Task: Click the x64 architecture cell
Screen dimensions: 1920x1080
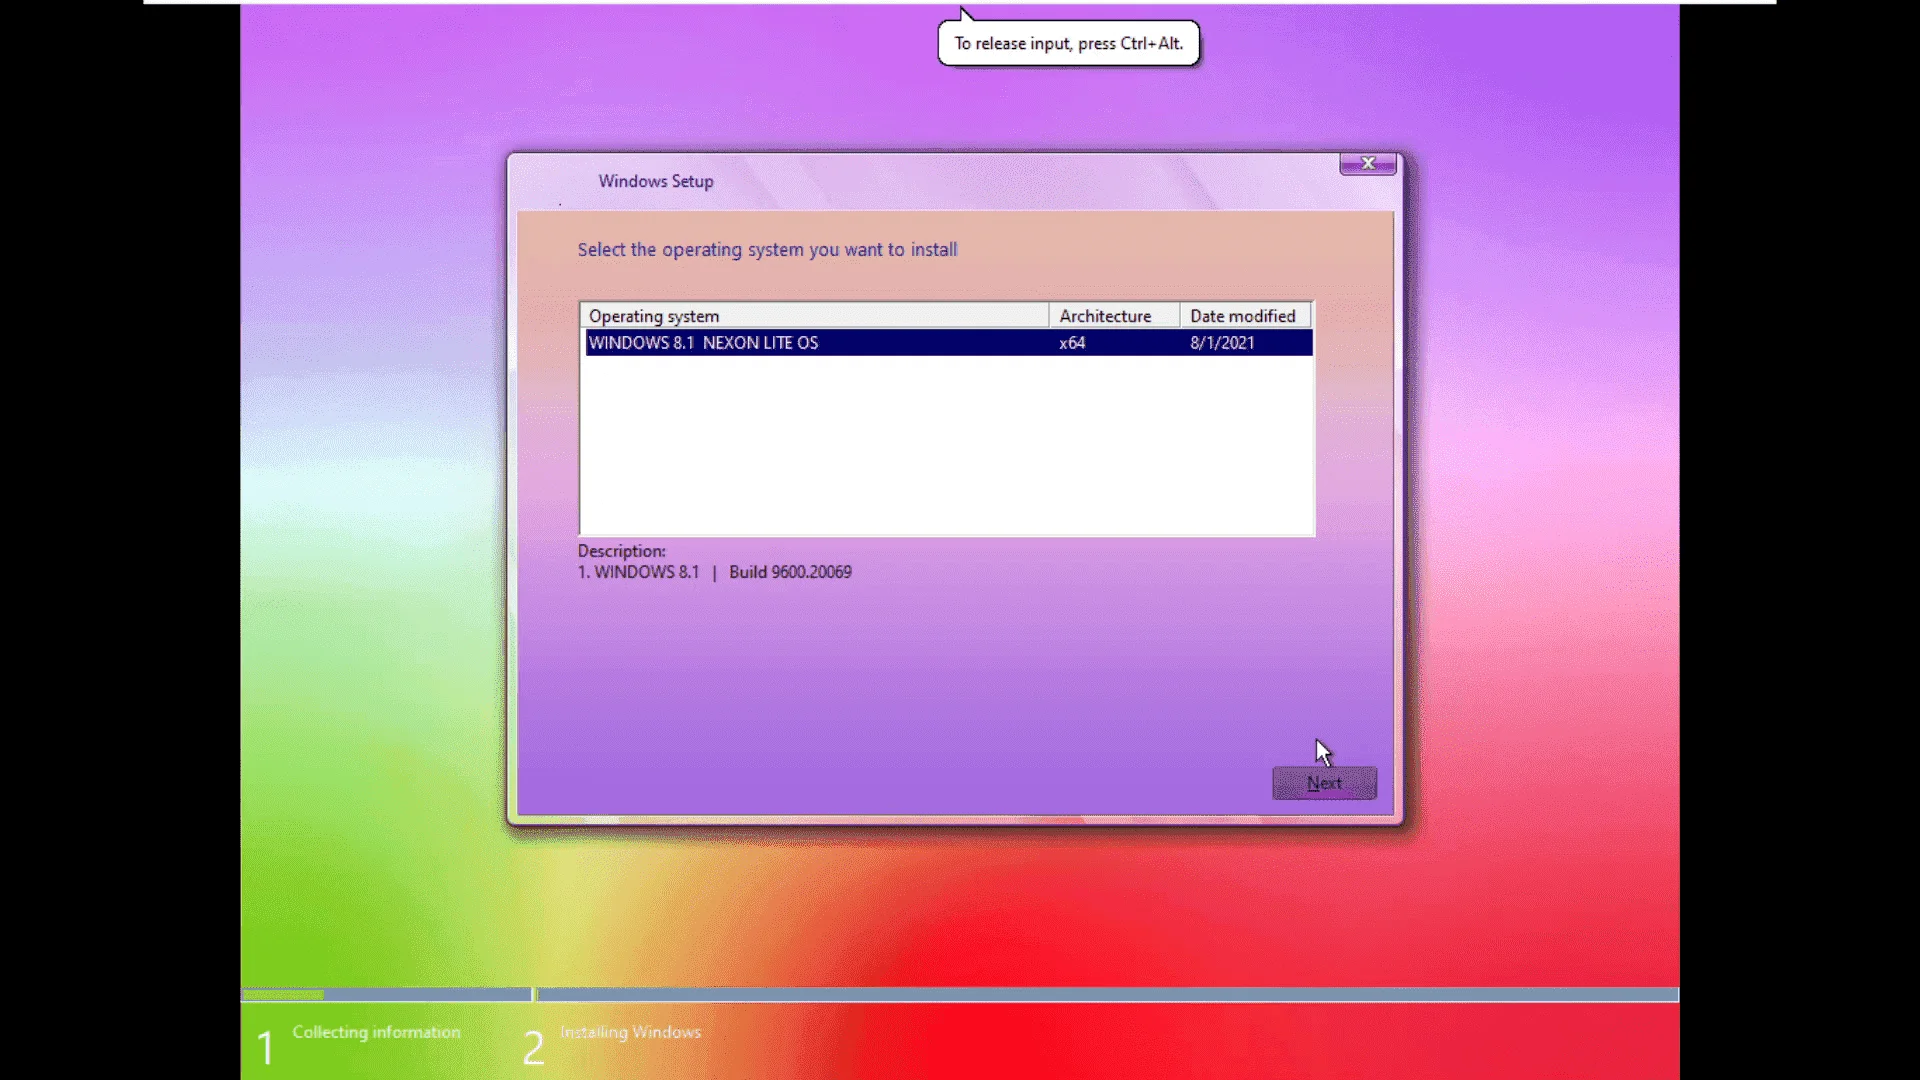Action: pos(1072,343)
